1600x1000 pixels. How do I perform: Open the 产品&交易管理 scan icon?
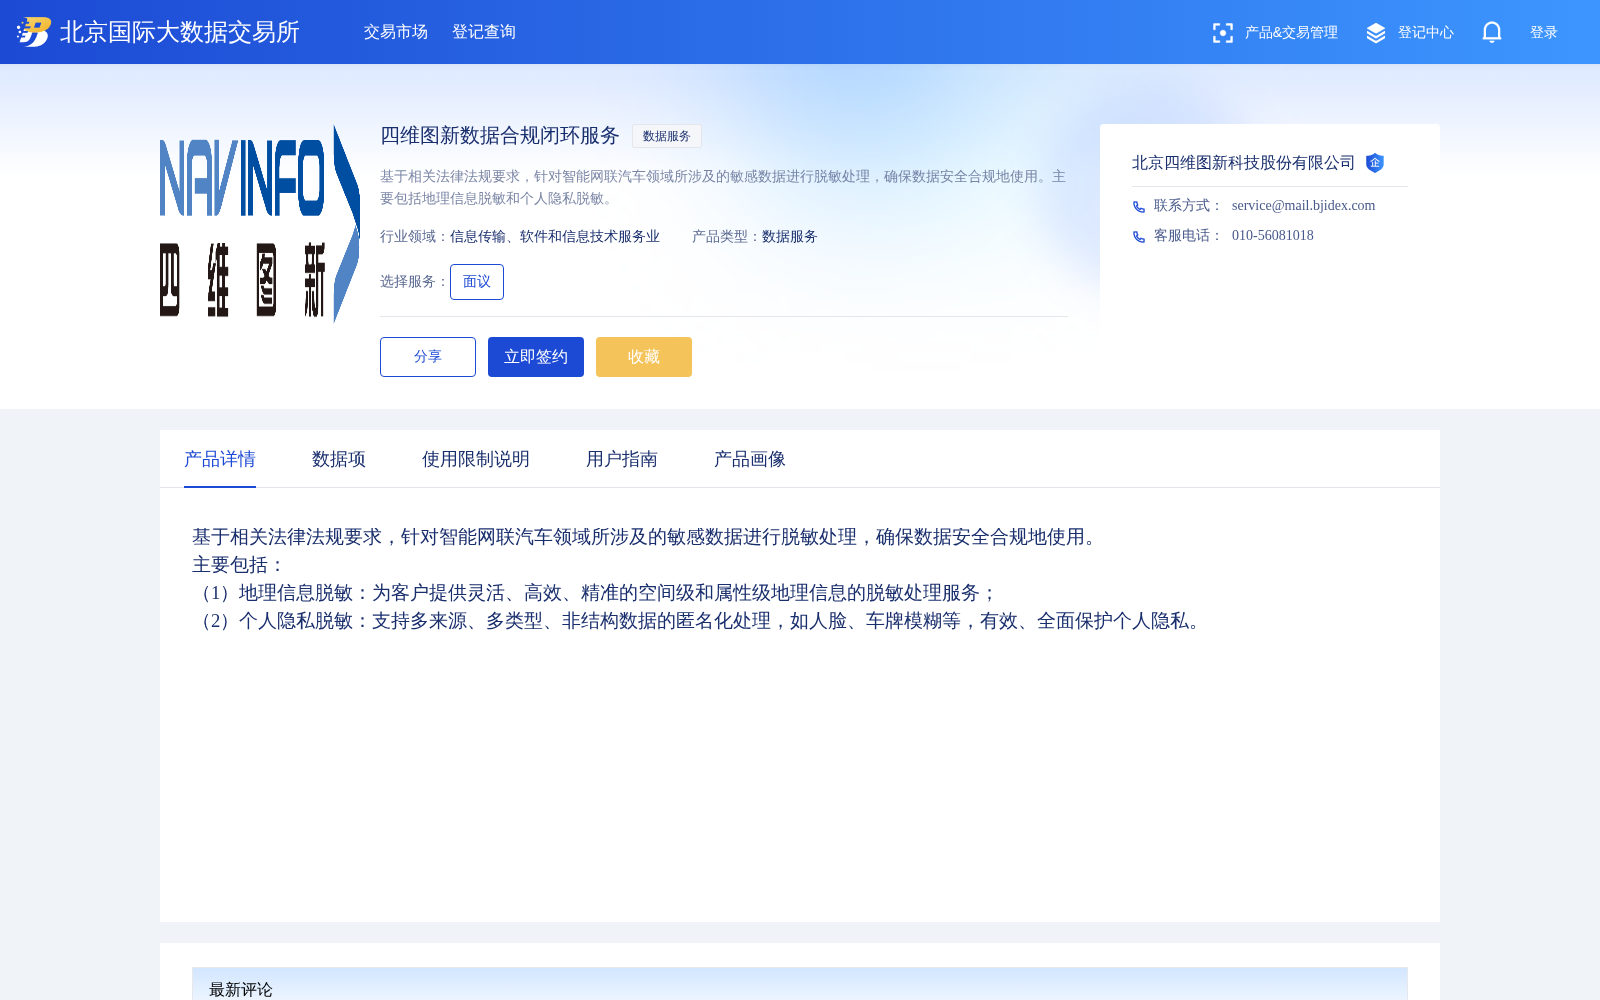pos(1222,33)
